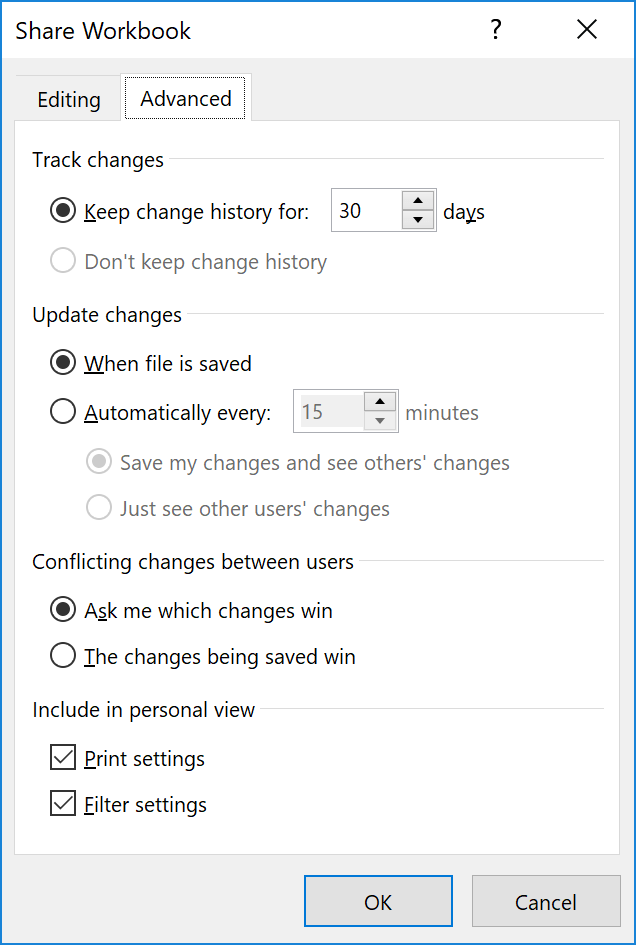
Task: Close the Share Workbook dialog
Action: (x=587, y=31)
